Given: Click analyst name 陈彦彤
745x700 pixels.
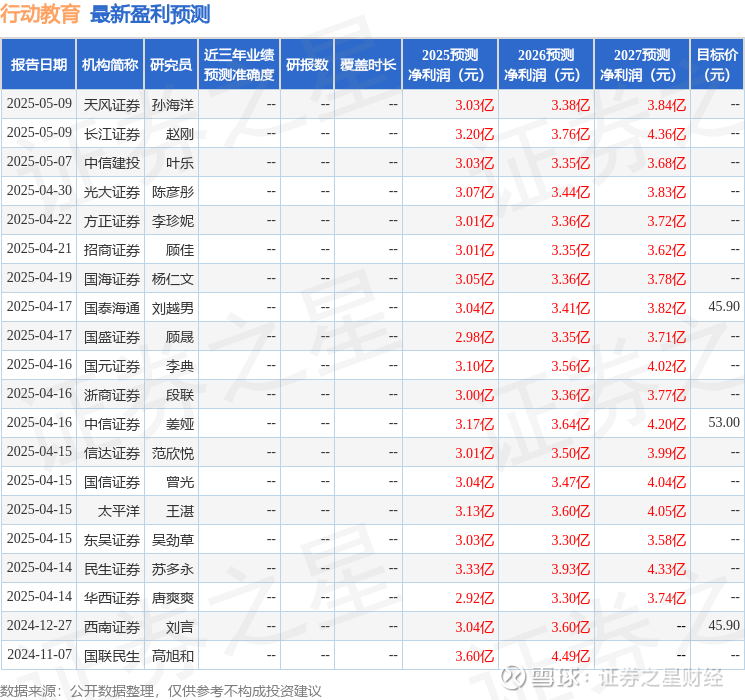Looking at the screenshot, I should 172,192.
